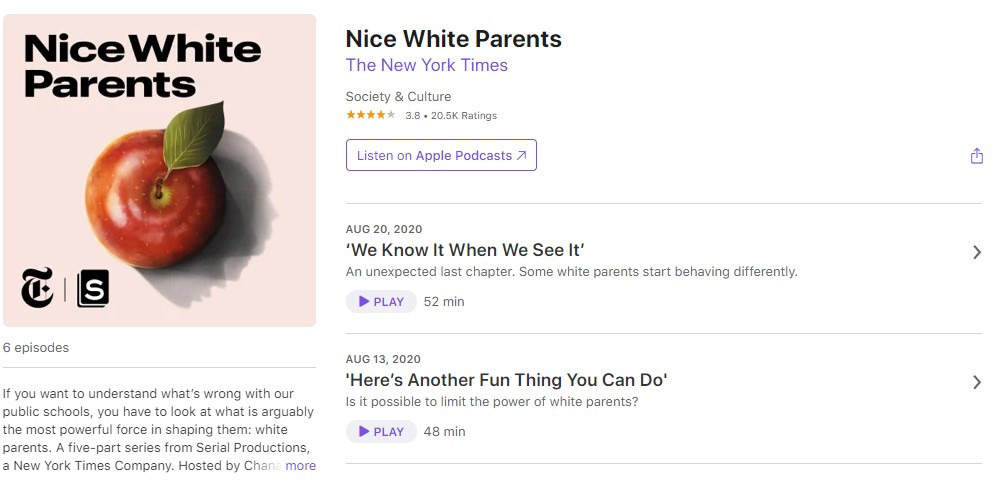This screenshot has width=1001, height=482.
Task: Click the share icon on the right
Action: pyautogui.click(x=977, y=156)
